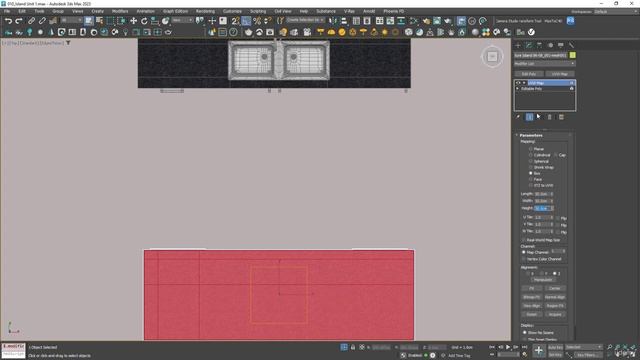Choose the Select and Move tool
The width and height of the screenshot is (640, 360).
[x=133, y=21]
